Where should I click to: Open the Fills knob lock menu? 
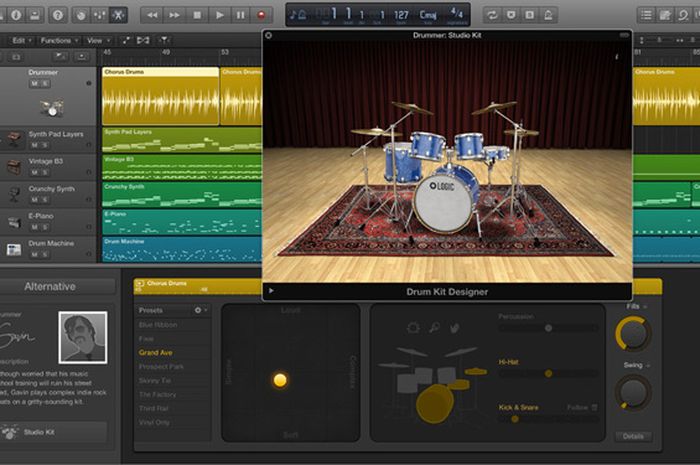pyautogui.click(x=645, y=307)
